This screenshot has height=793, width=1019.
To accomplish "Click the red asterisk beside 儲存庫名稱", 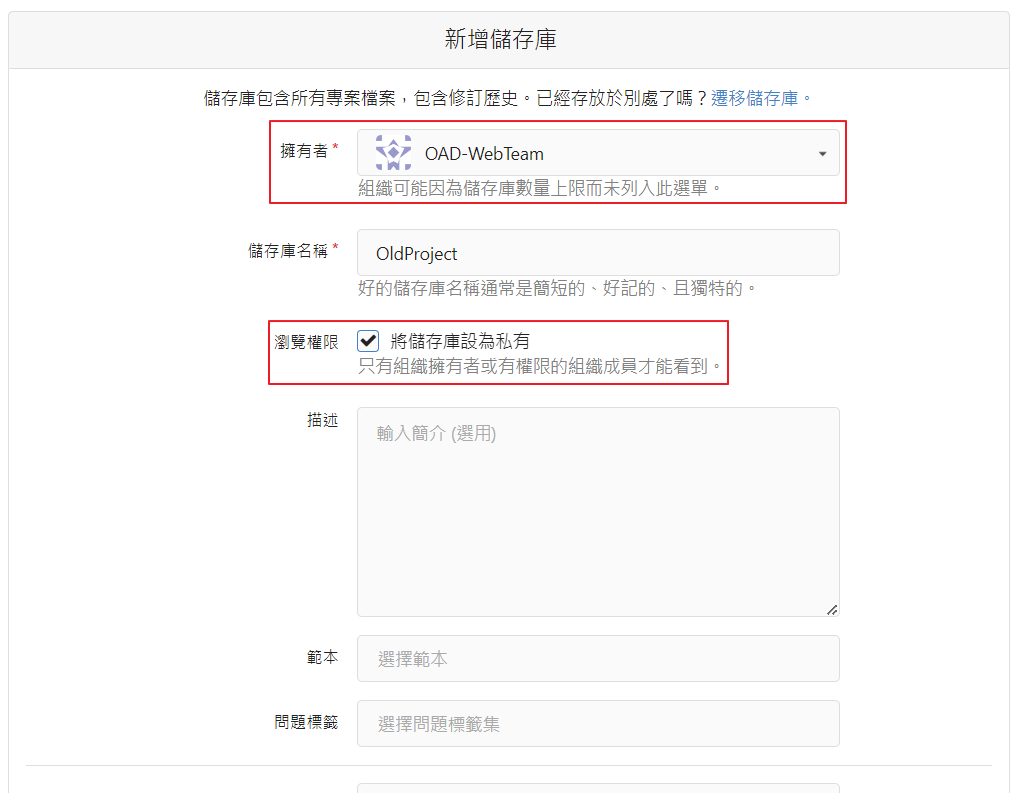I will [x=335, y=248].
